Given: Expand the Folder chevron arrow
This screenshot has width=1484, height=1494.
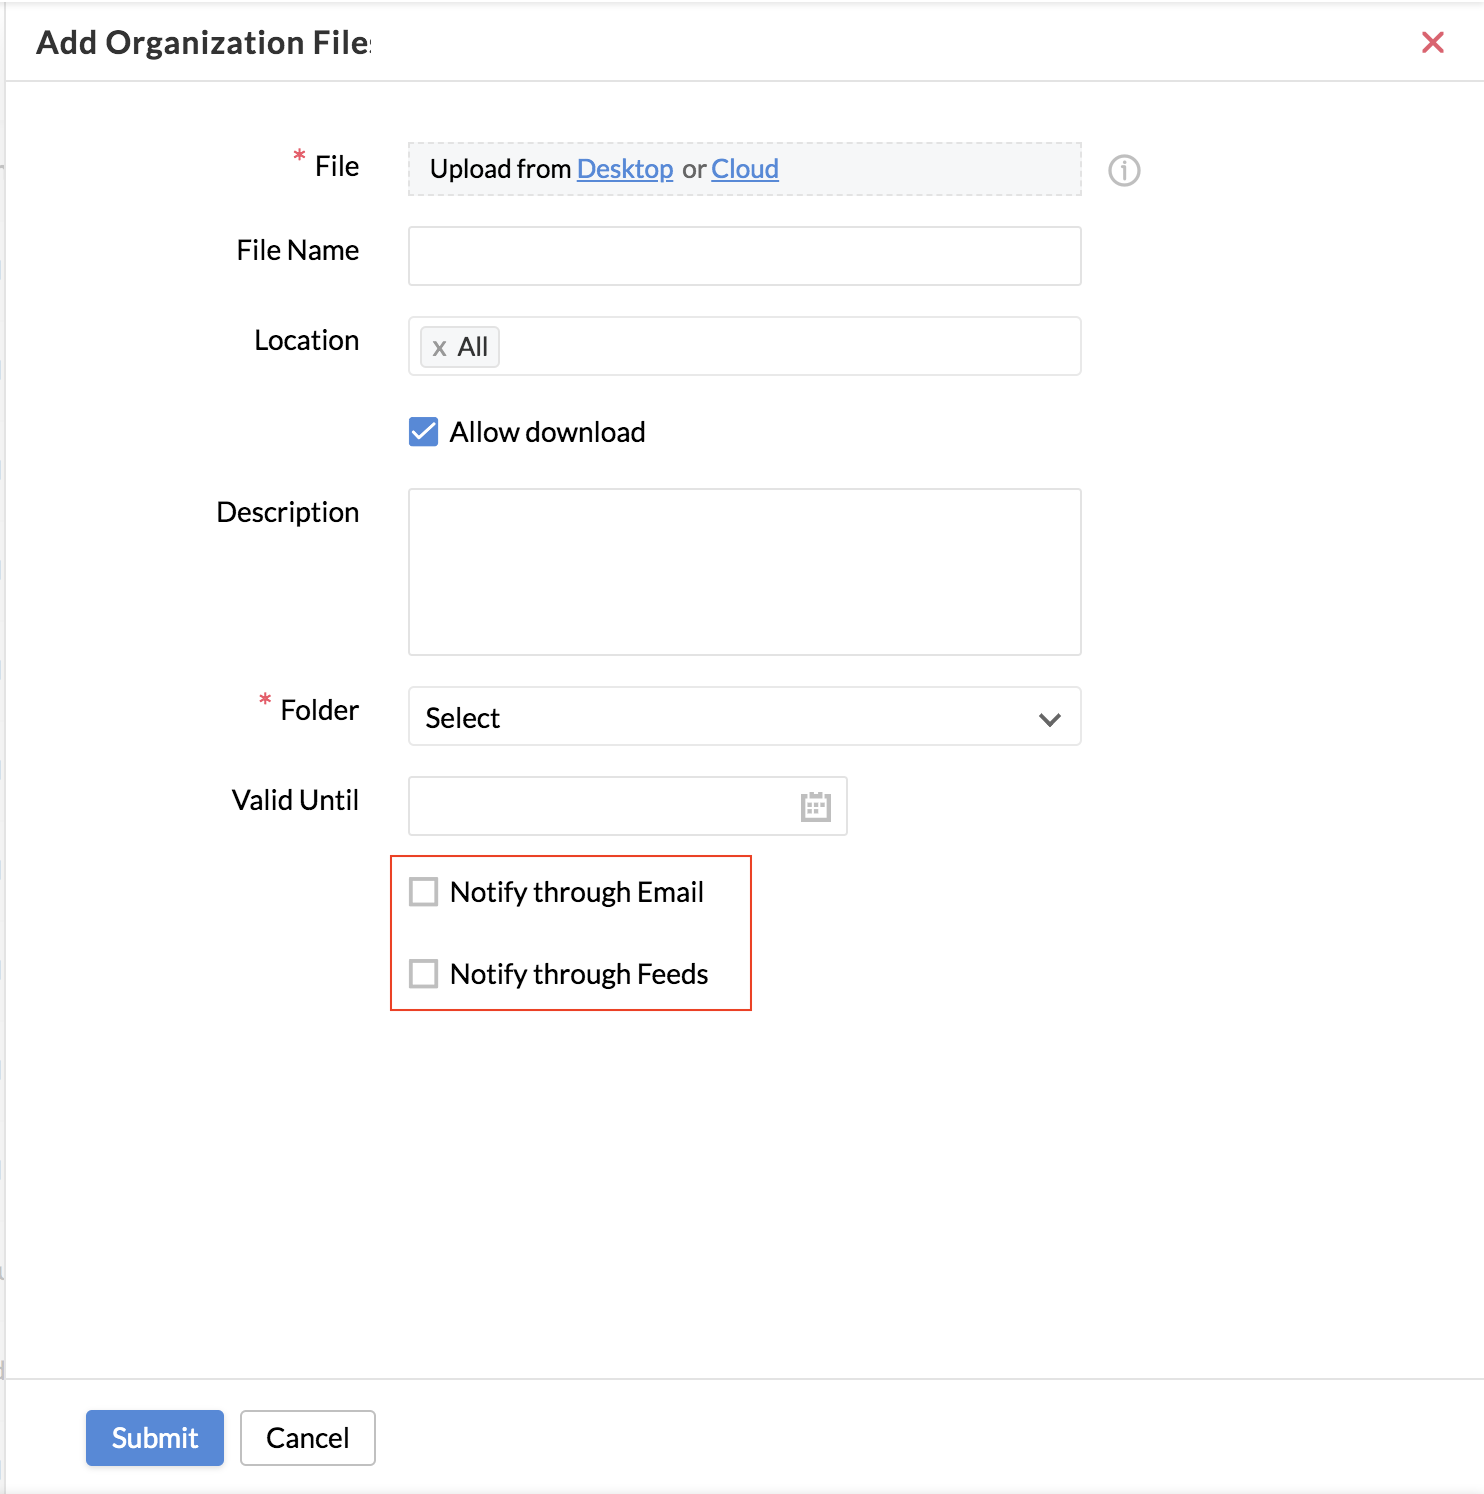Looking at the screenshot, I should pyautogui.click(x=1049, y=718).
